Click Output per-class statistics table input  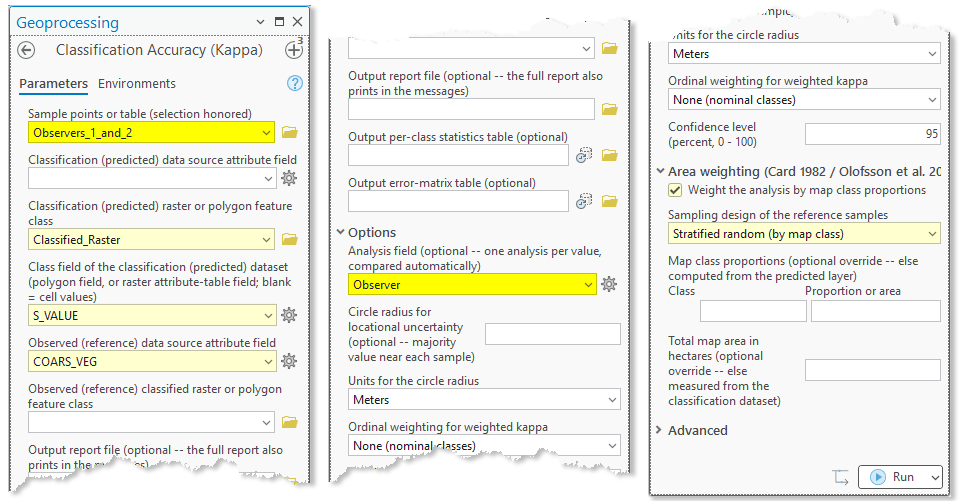[x=458, y=155]
